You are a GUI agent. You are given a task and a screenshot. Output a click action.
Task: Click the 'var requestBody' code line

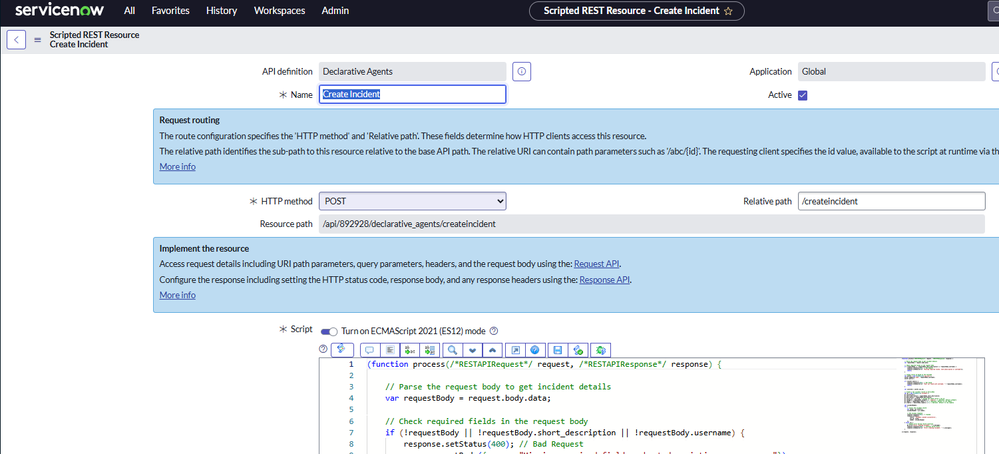pos(468,398)
